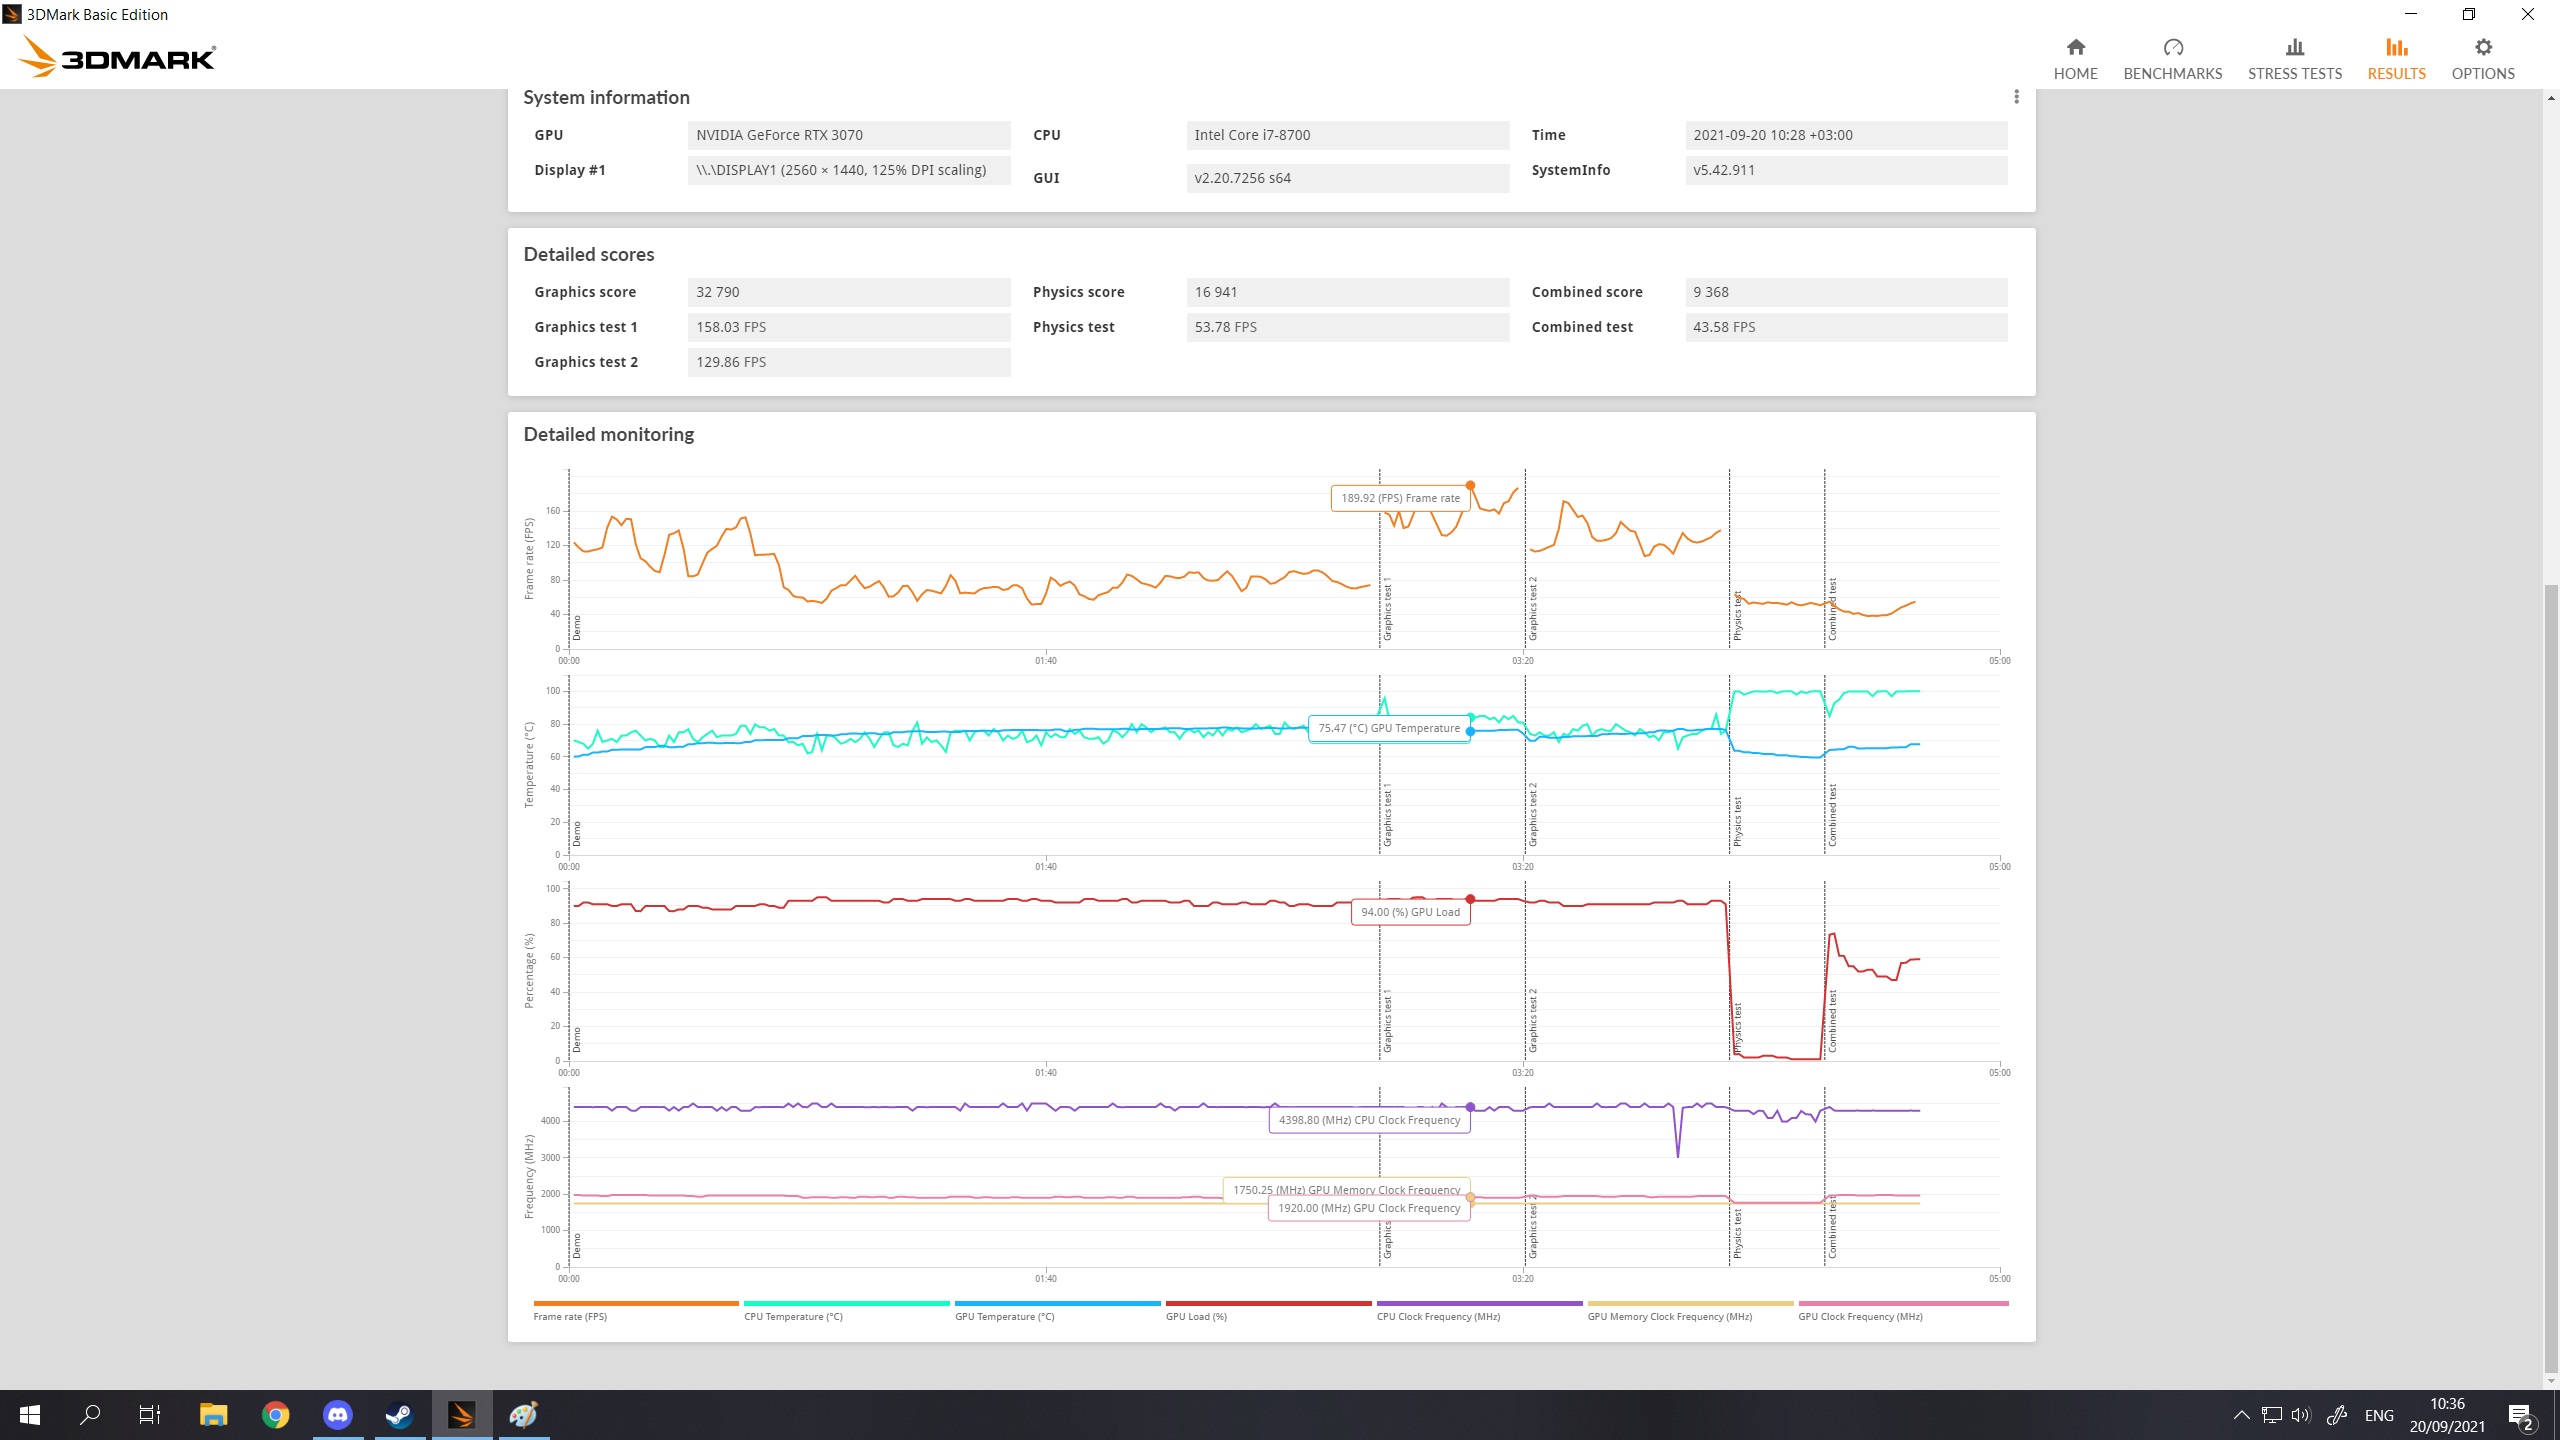Click the Graphics score value 32 790
This screenshot has height=1440, width=2560.
pyautogui.click(x=849, y=292)
